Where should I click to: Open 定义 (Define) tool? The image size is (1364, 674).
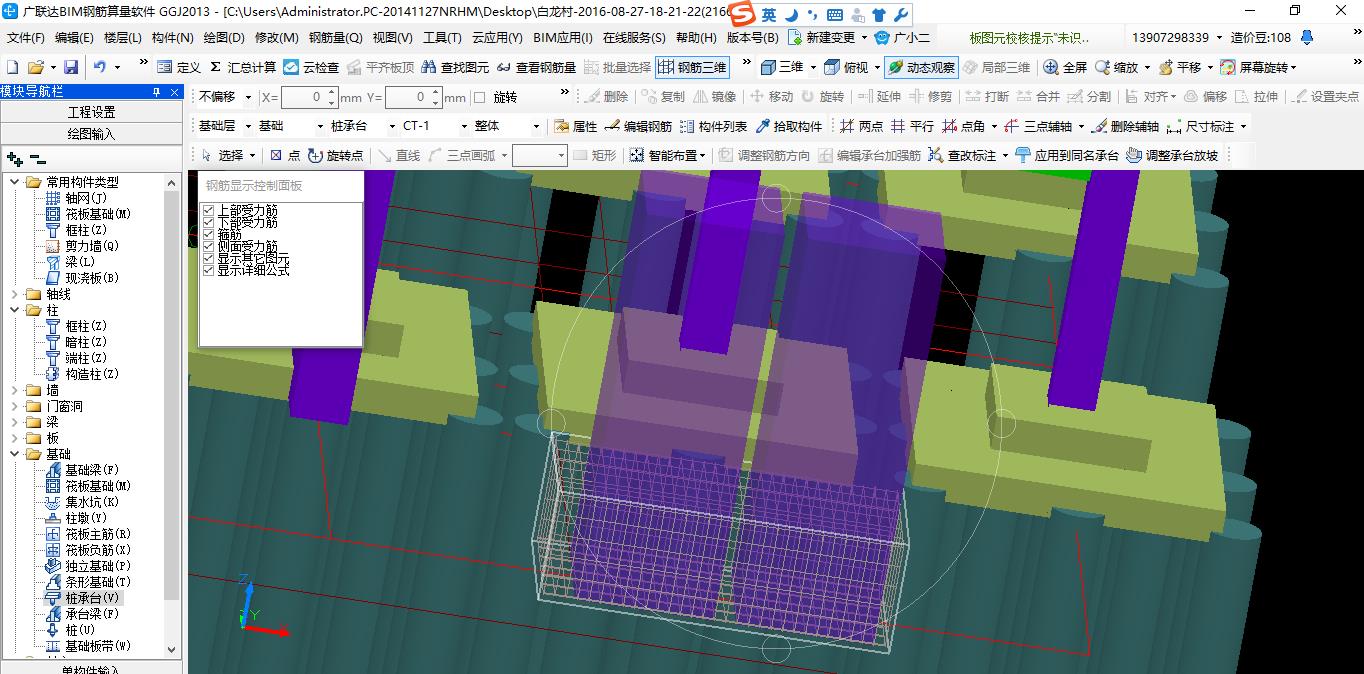[x=179, y=67]
